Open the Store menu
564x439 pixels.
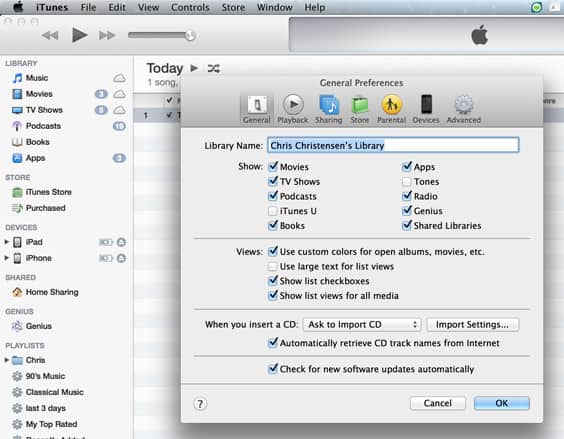tap(233, 7)
